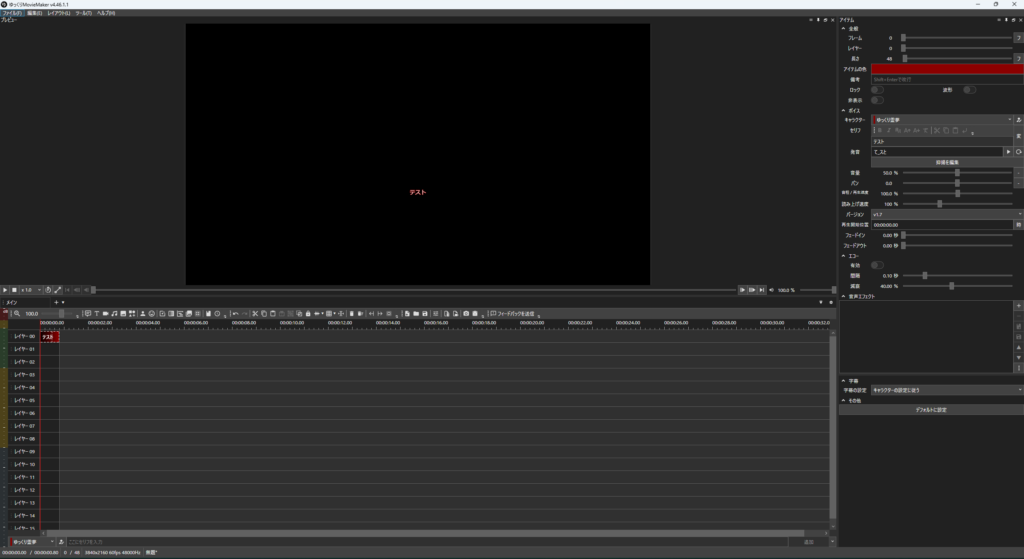The image size is (1024, 559).
Task: Open the バージョン v1.7 dropdown
Action: (x=947, y=214)
